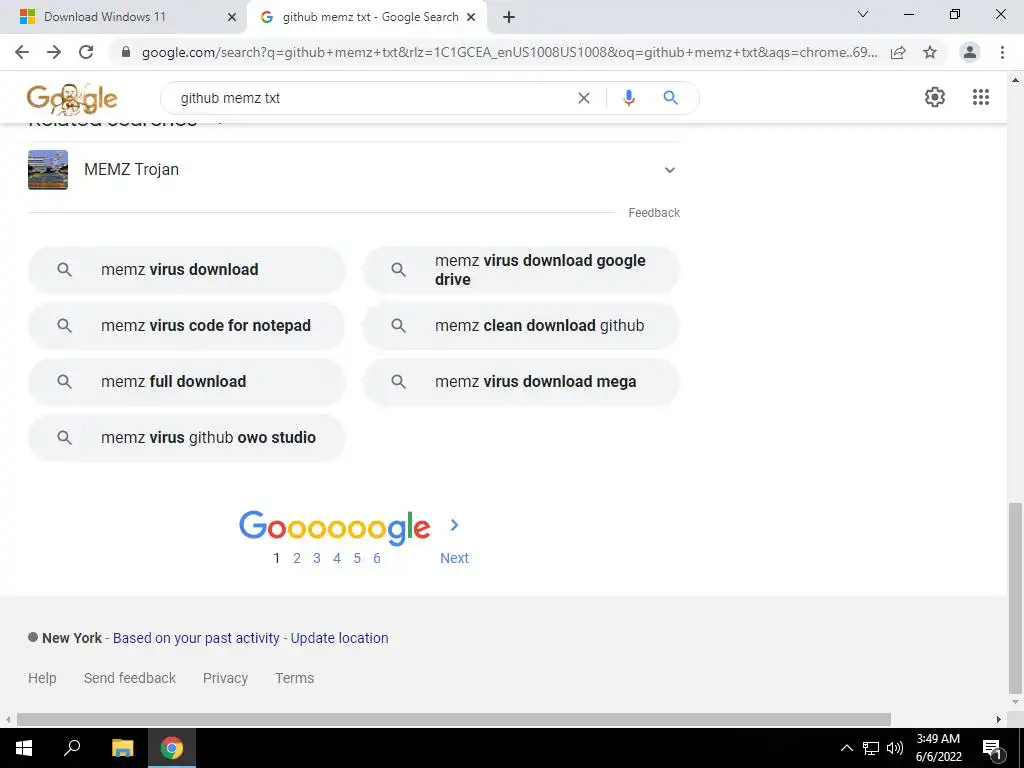
Task: Click the Google doodle logo
Action: pyautogui.click(x=72, y=98)
